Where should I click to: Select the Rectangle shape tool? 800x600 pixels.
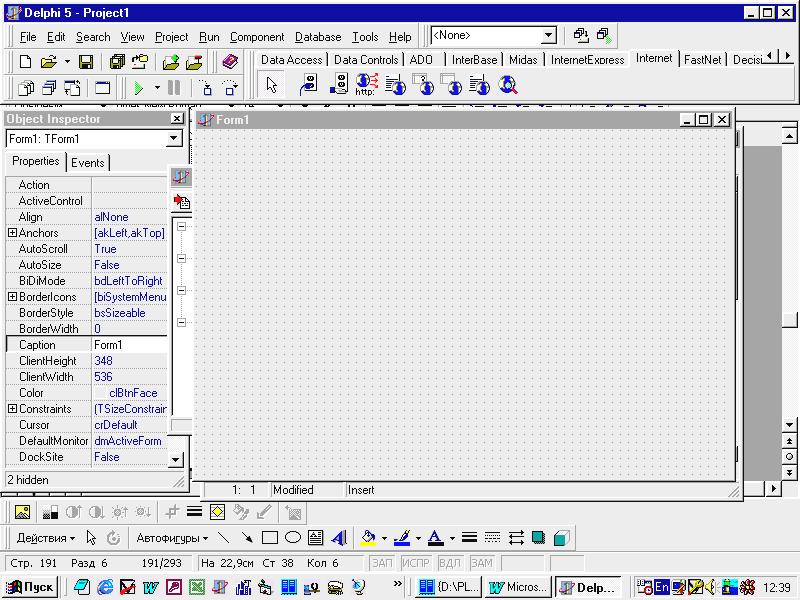point(269,538)
